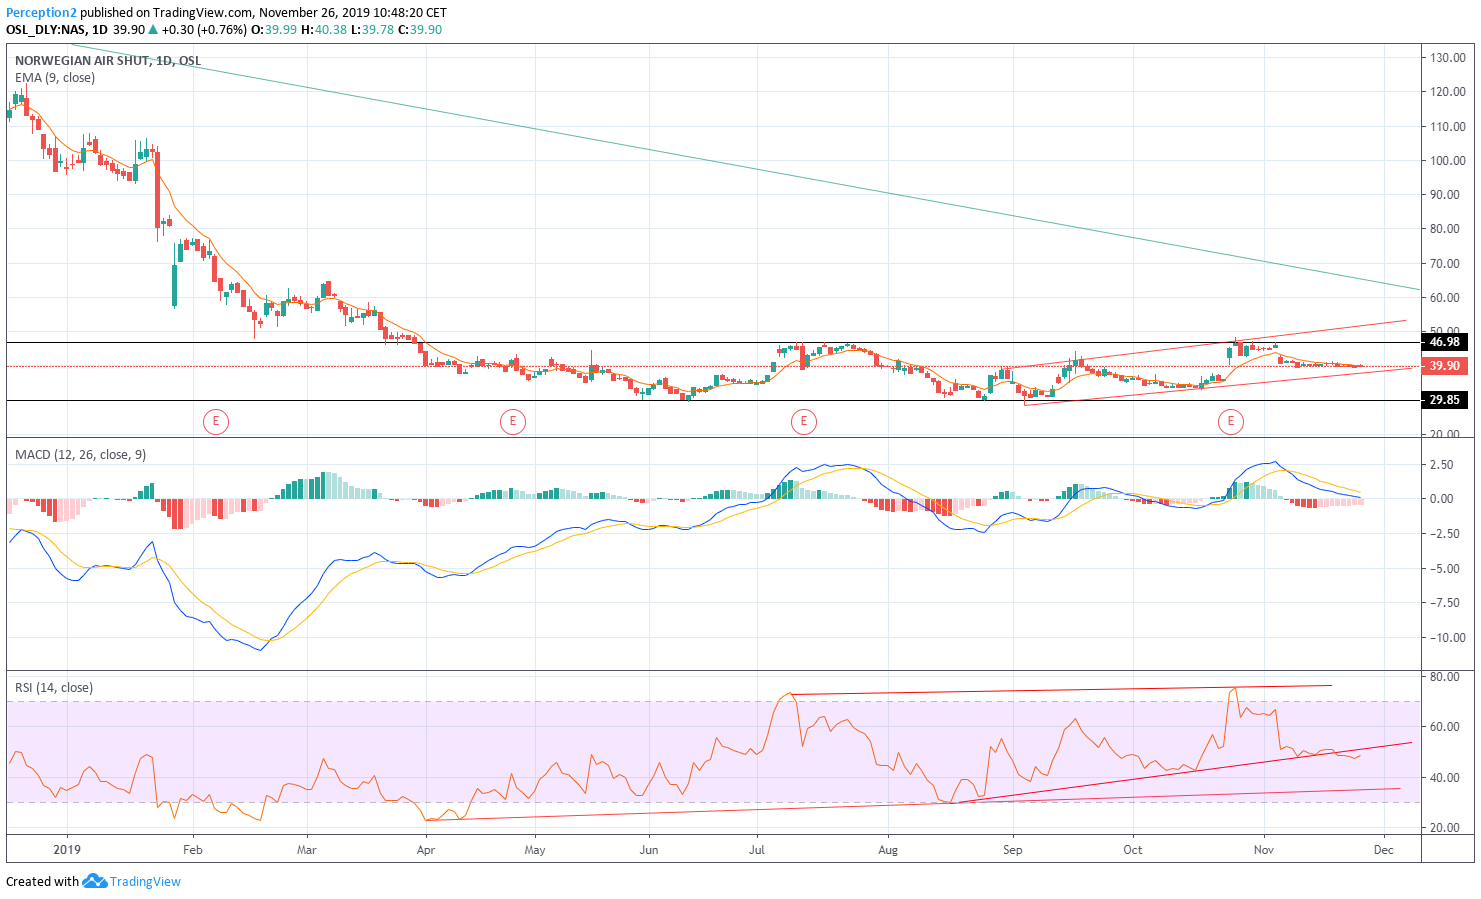This screenshot has height=899, width=1481.
Task: Click the 80.00 RSI axis label
Action: tap(1445, 677)
